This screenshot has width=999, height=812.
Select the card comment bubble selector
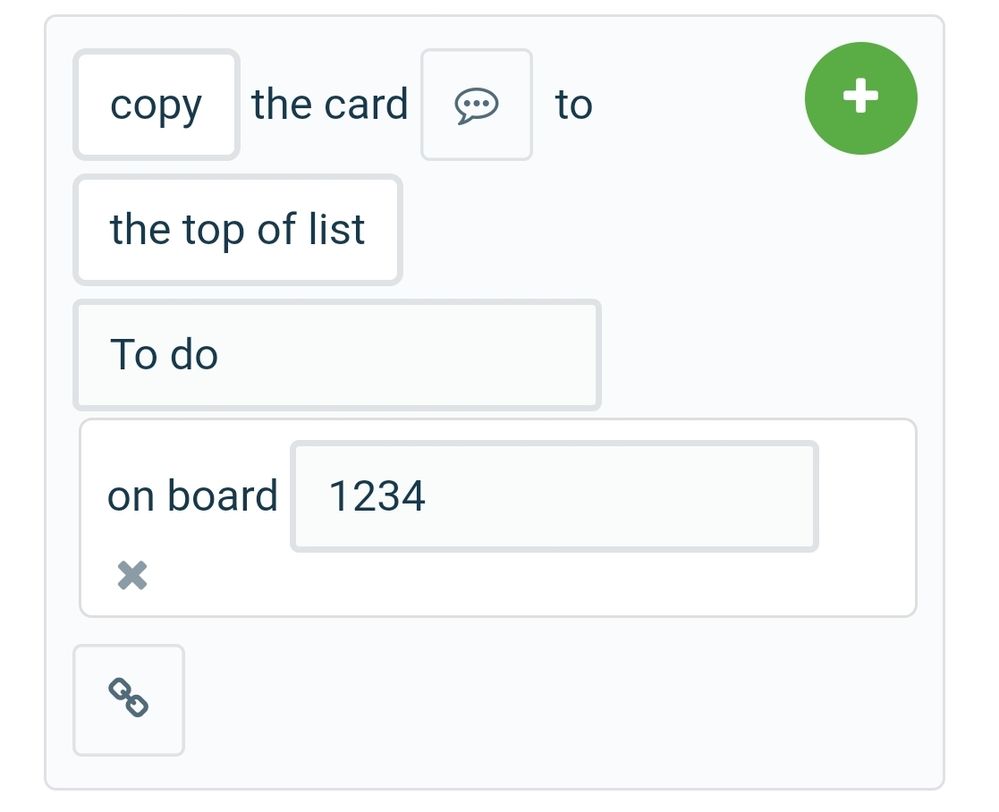tap(477, 105)
